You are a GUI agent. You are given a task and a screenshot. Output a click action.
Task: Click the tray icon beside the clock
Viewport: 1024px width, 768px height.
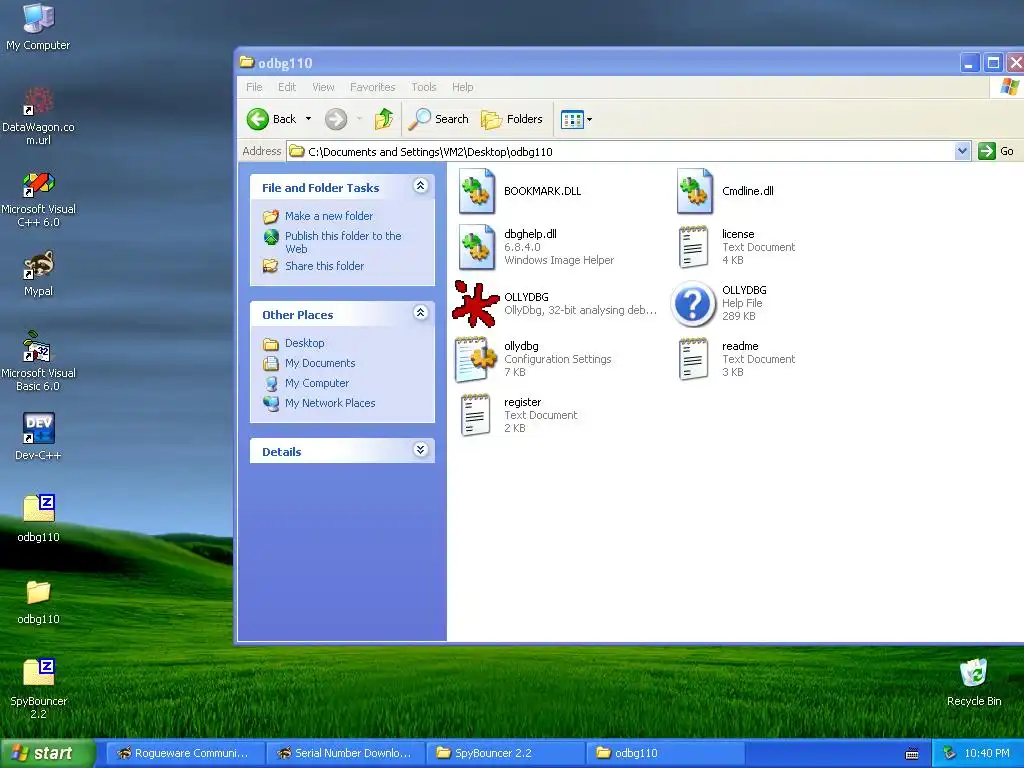click(x=950, y=754)
